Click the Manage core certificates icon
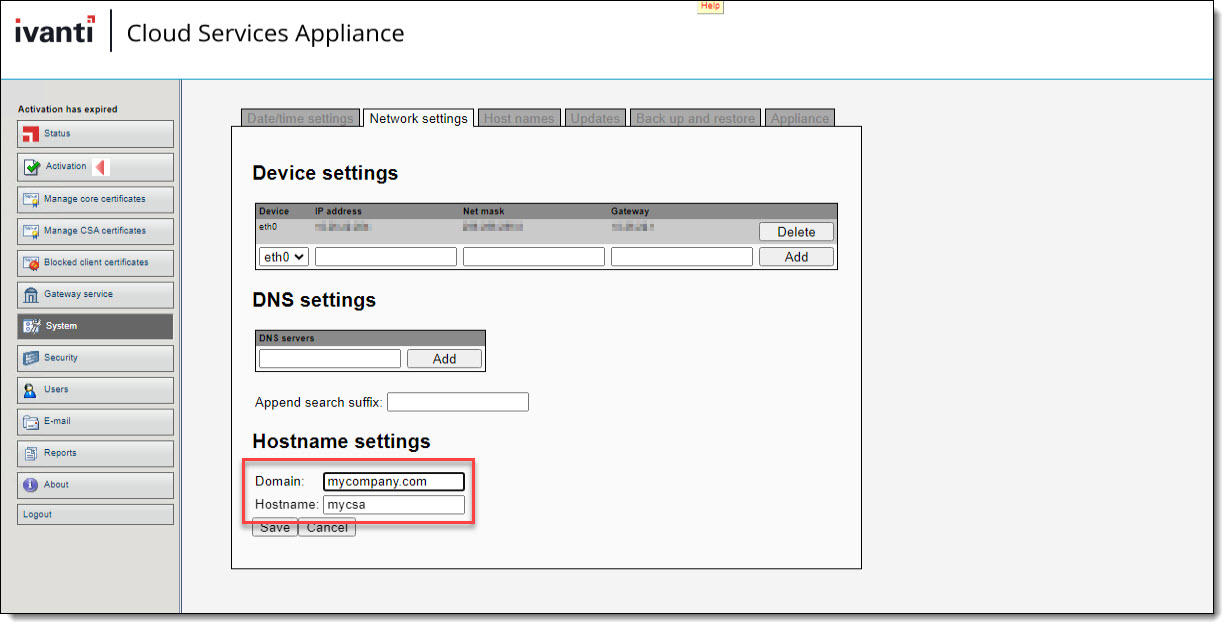1229x629 pixels. (x=31, y=199)
